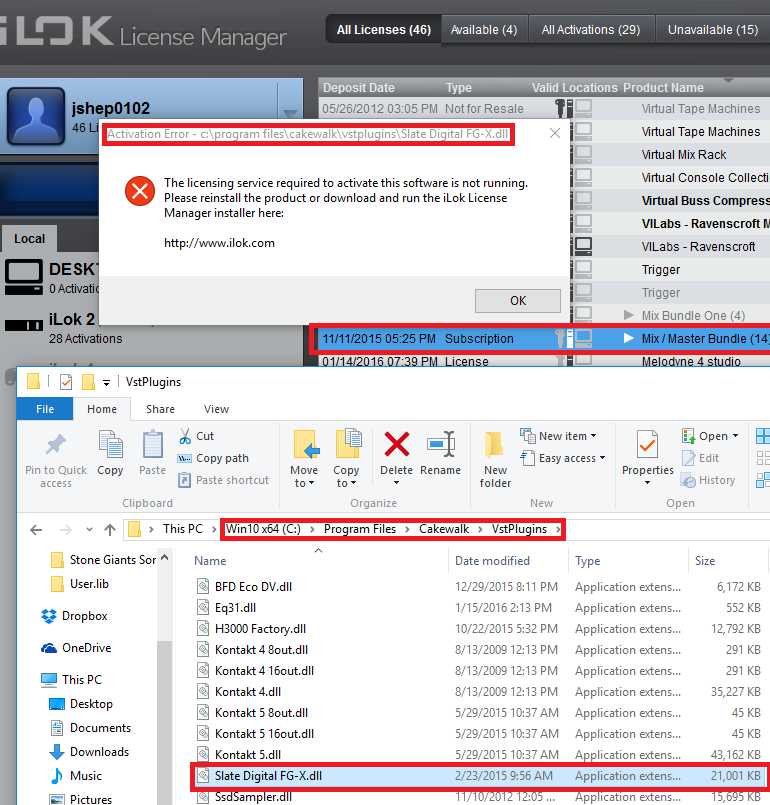This screenshot has height=805, width=770.
Task: Click the Delete icon in ribbon
Action: 396,445
